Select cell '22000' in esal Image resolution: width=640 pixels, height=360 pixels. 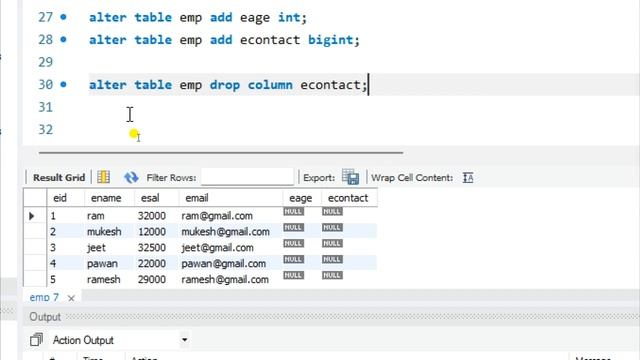[152, 263]
